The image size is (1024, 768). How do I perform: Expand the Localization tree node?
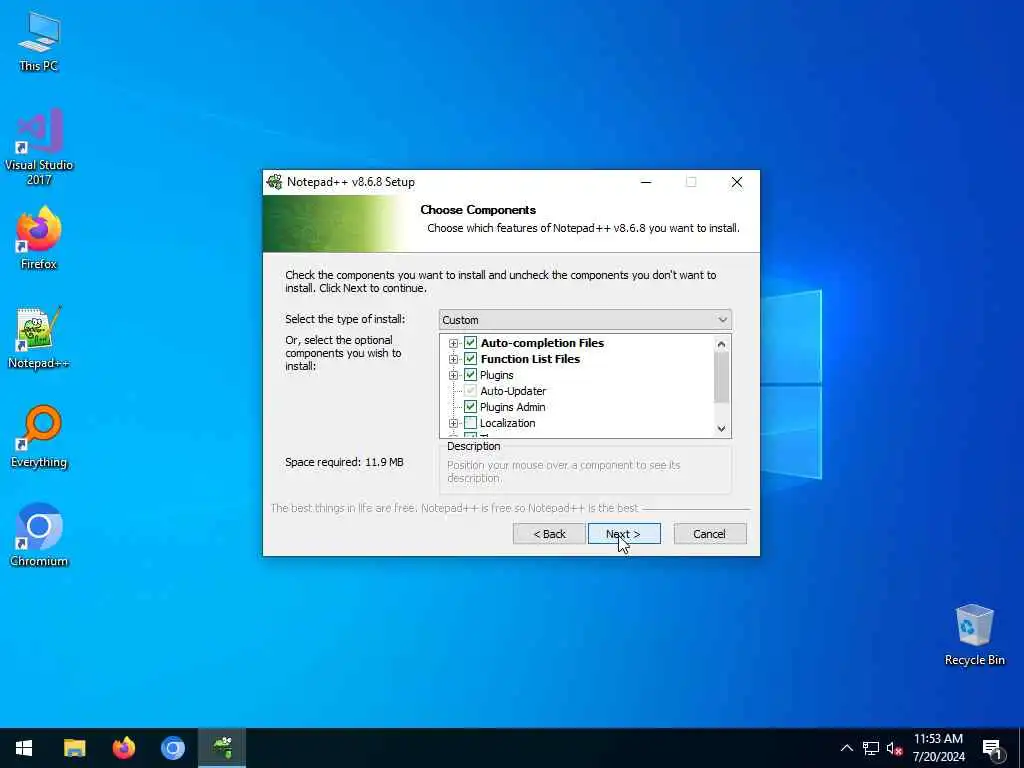453,423
